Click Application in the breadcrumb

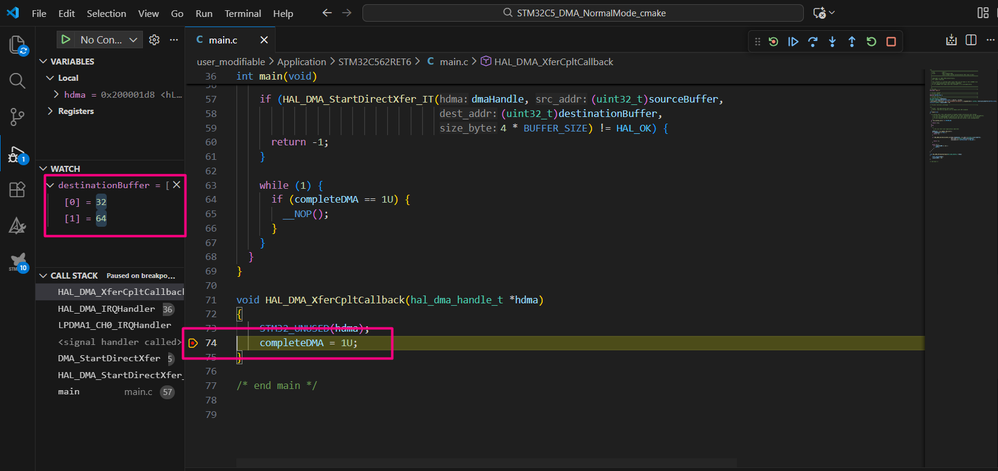(x=302, y=62)
